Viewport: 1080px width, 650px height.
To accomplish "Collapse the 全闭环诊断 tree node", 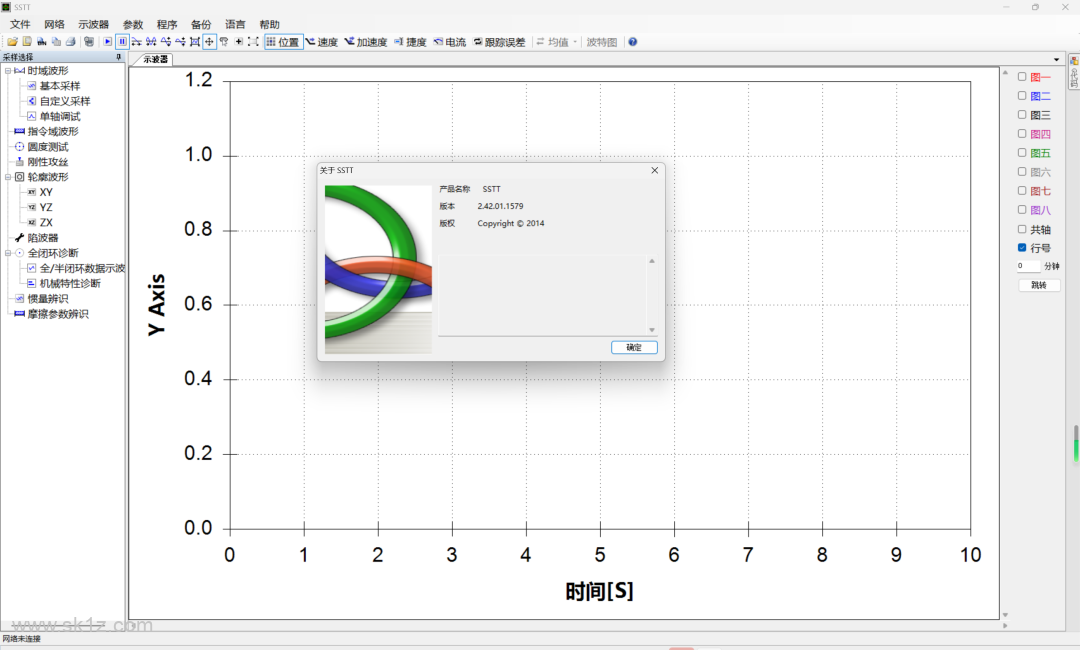I will pyautogui.click(x=8, y=253).
